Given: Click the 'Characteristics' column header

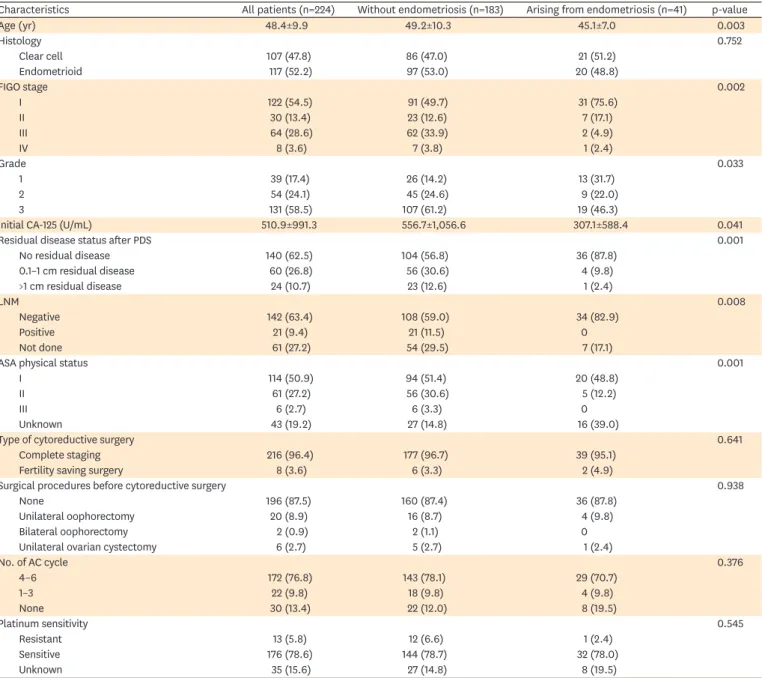Looking at the screenshot, I should point(34,10).
